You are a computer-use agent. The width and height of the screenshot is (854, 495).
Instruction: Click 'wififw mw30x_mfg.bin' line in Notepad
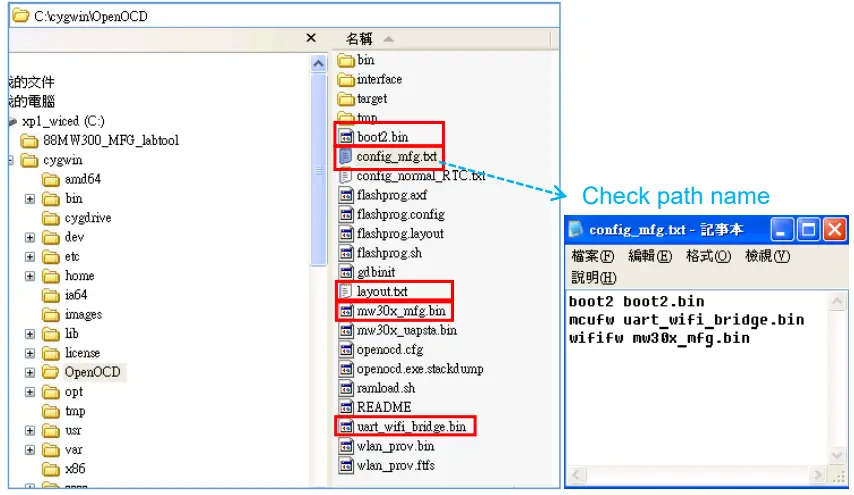tap(659, 338)
